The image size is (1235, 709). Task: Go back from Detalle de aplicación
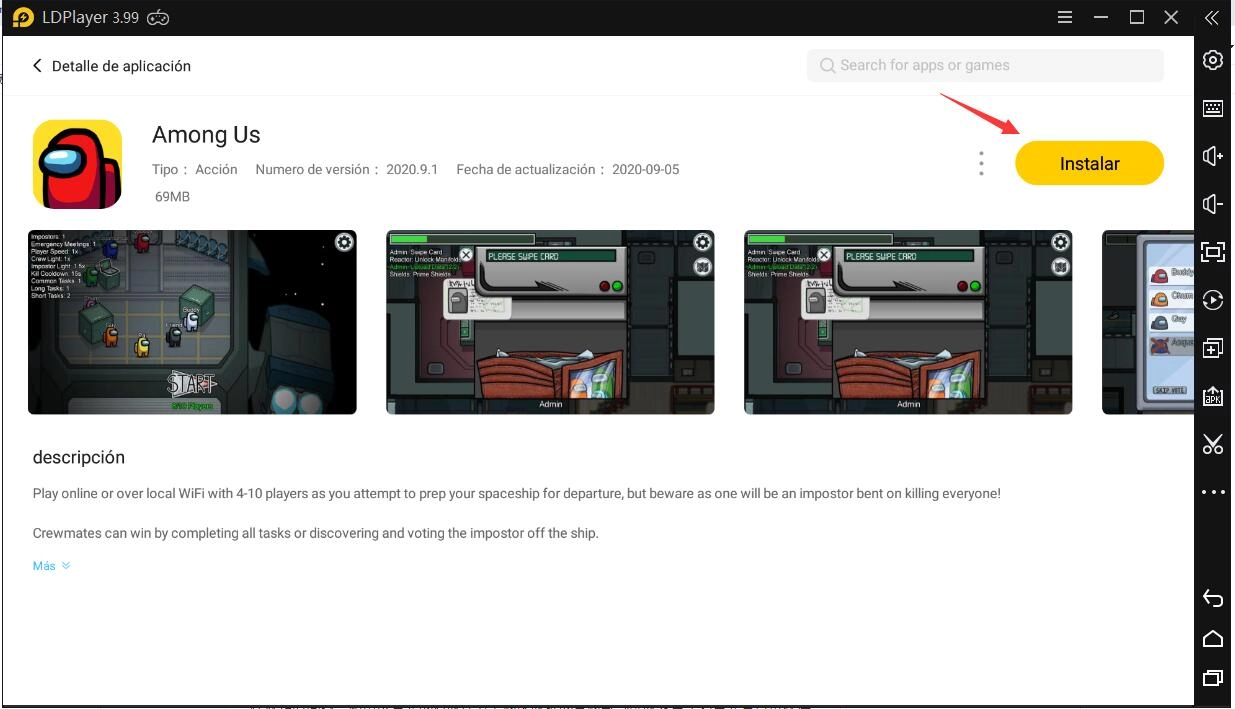[x=38, y=66]
